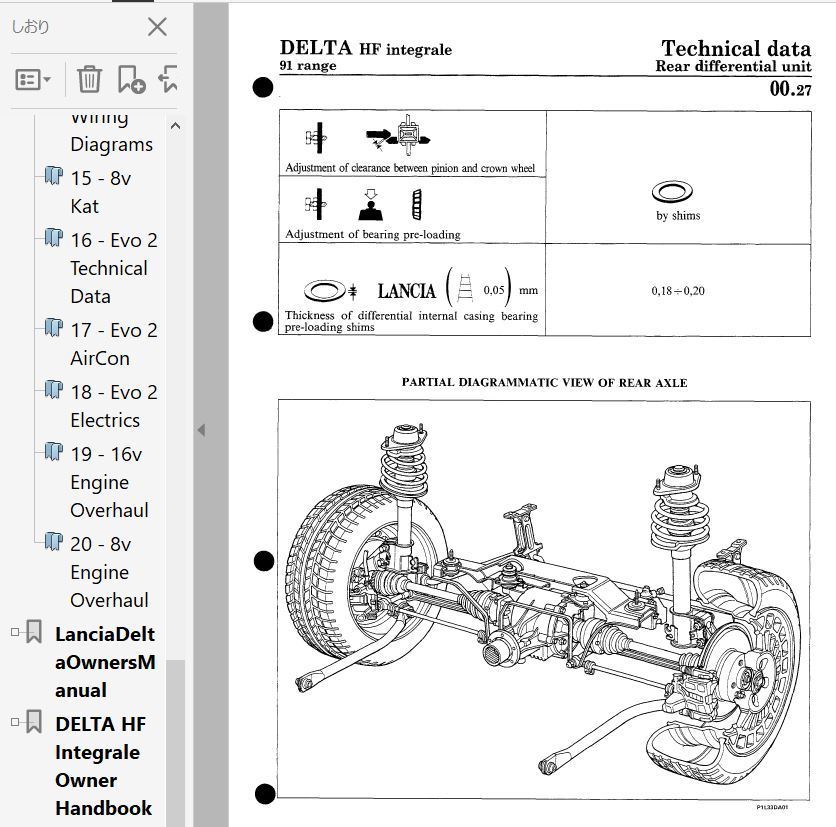Click 'Adjustment of bearing pre-loading' text

click(373, 234)
